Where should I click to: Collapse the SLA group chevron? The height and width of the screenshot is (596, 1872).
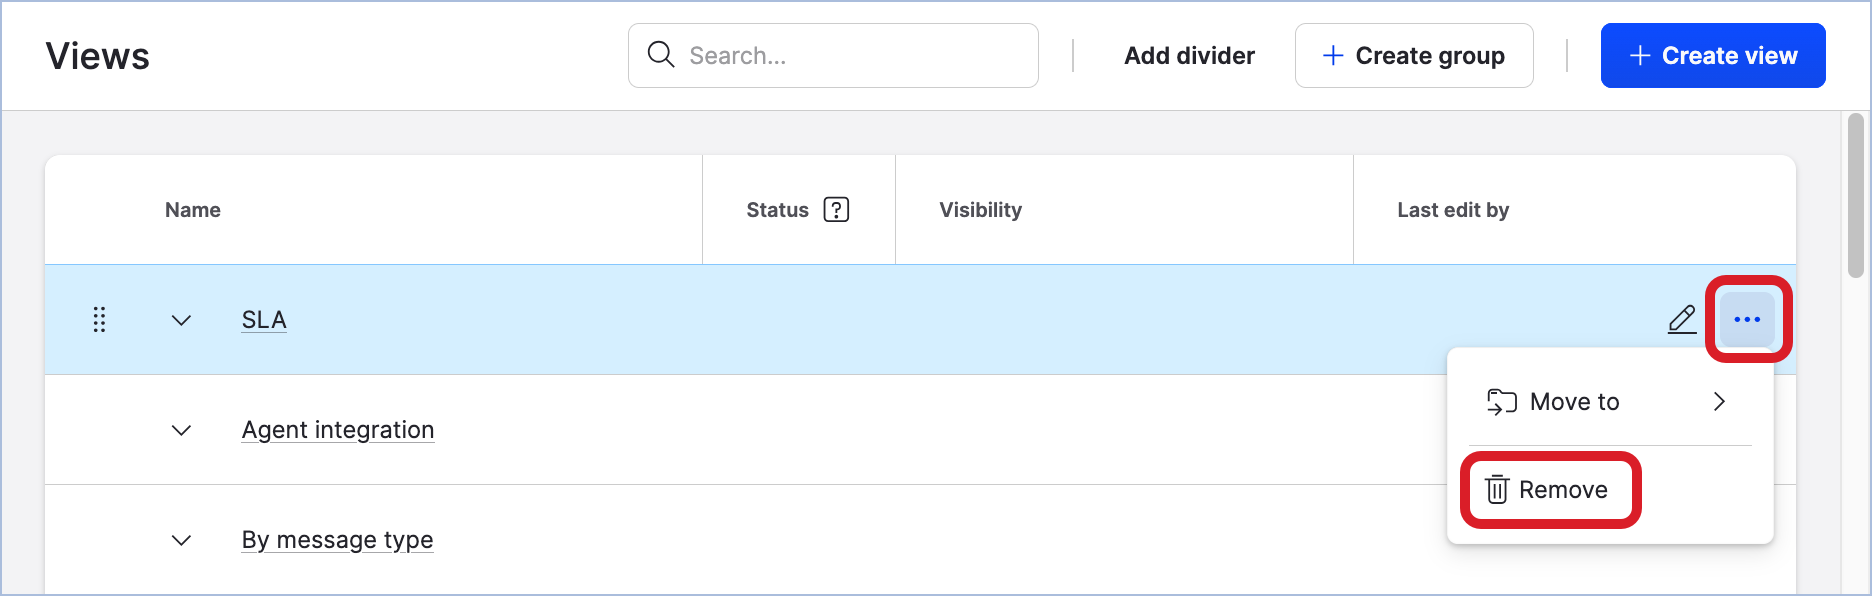point(181,321)
